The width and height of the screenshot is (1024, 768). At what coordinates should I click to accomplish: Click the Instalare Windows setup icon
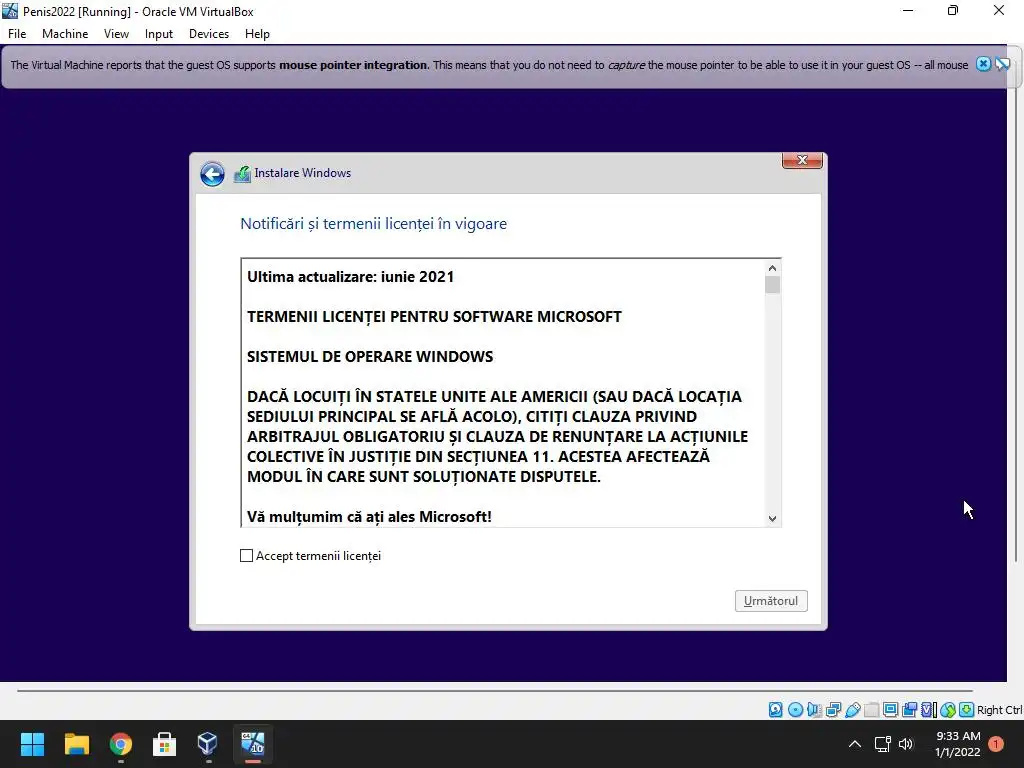click(x=242, y=174)
